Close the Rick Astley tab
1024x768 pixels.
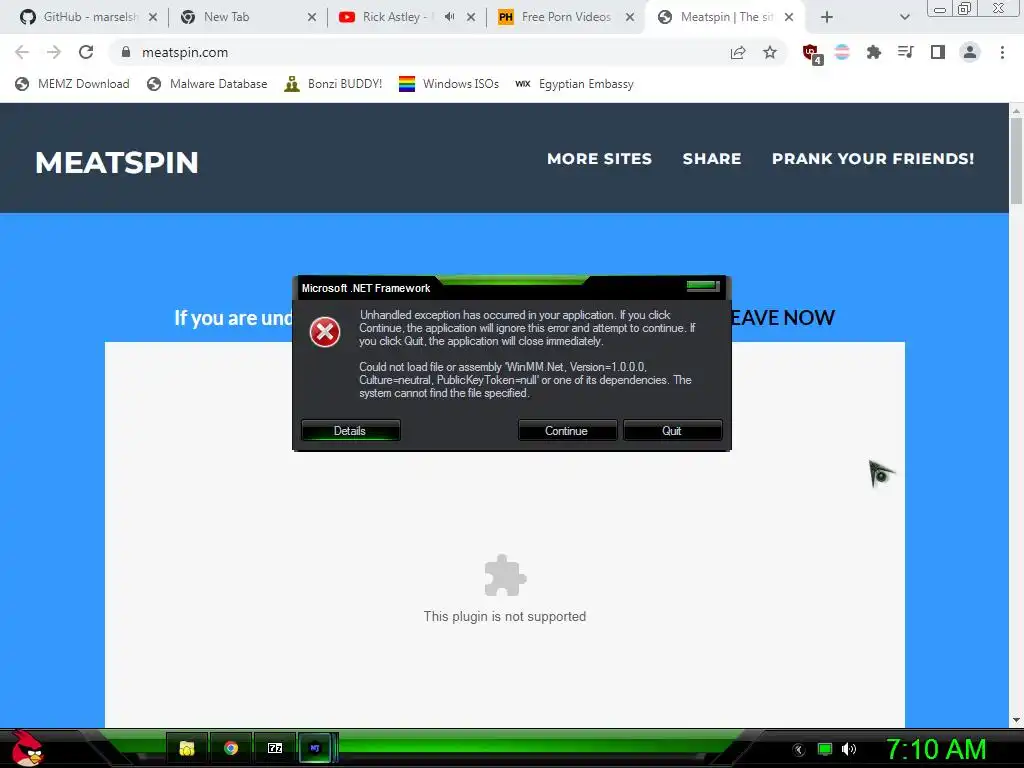pos(471,18)
